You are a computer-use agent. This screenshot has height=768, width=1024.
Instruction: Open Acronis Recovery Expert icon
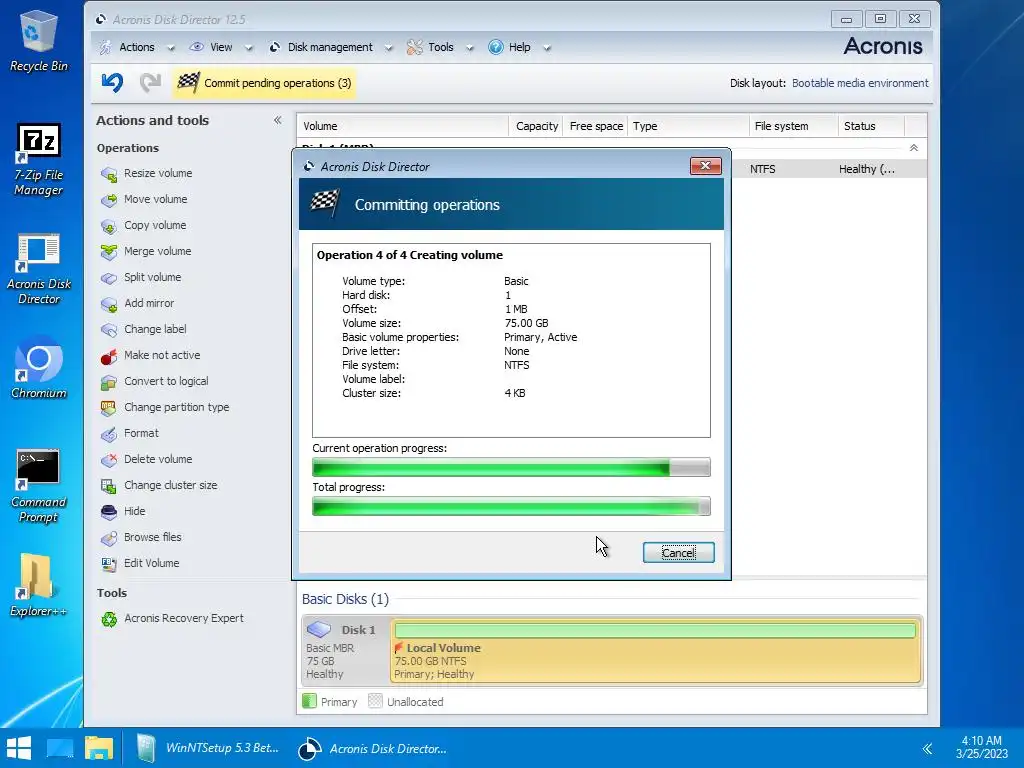pos(109,619)
